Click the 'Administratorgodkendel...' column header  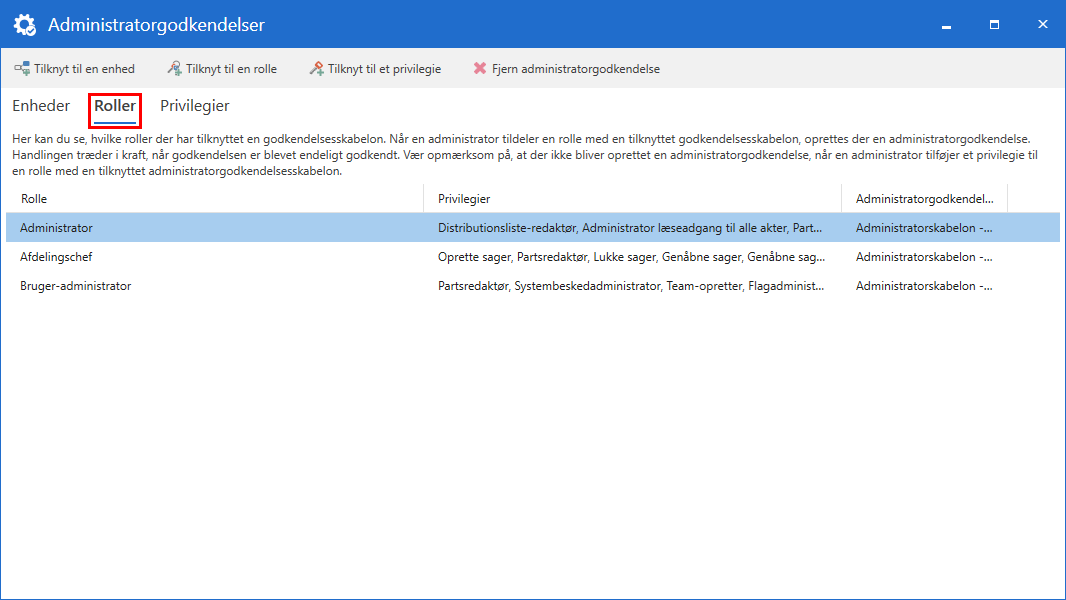[x=925, y=198]
